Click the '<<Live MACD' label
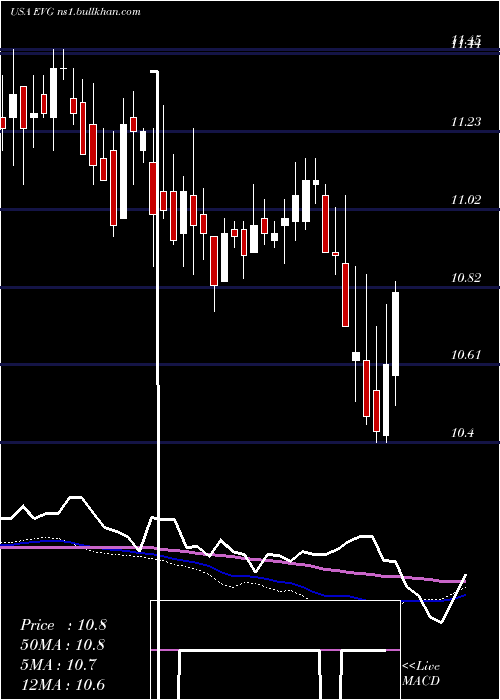This screenshot has width=500, height=700. pyautogui.click(x=421, y=673)
